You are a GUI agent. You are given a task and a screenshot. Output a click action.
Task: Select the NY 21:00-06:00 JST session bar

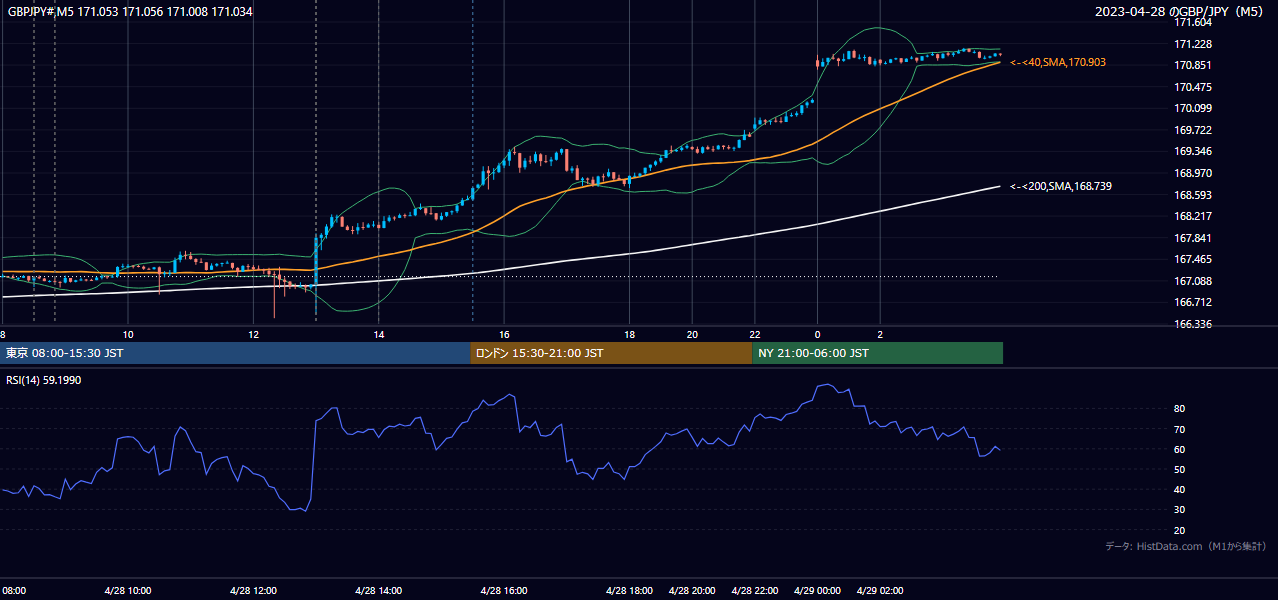click(877, 353)
